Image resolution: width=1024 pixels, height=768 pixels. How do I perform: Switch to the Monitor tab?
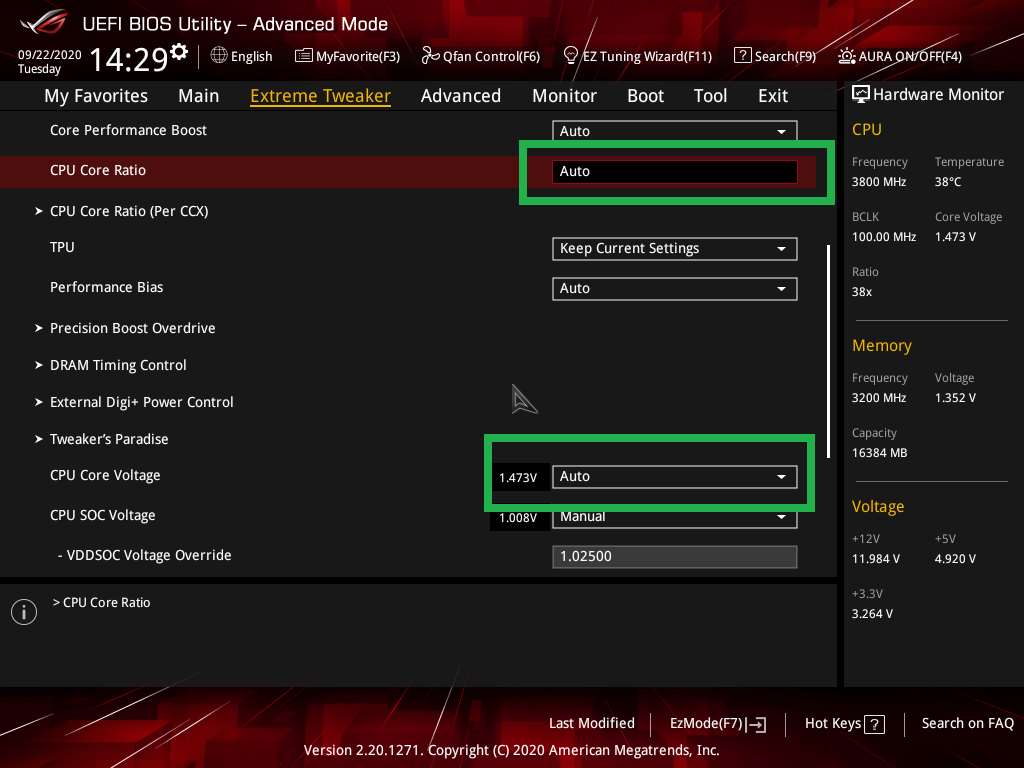(564, 96)
